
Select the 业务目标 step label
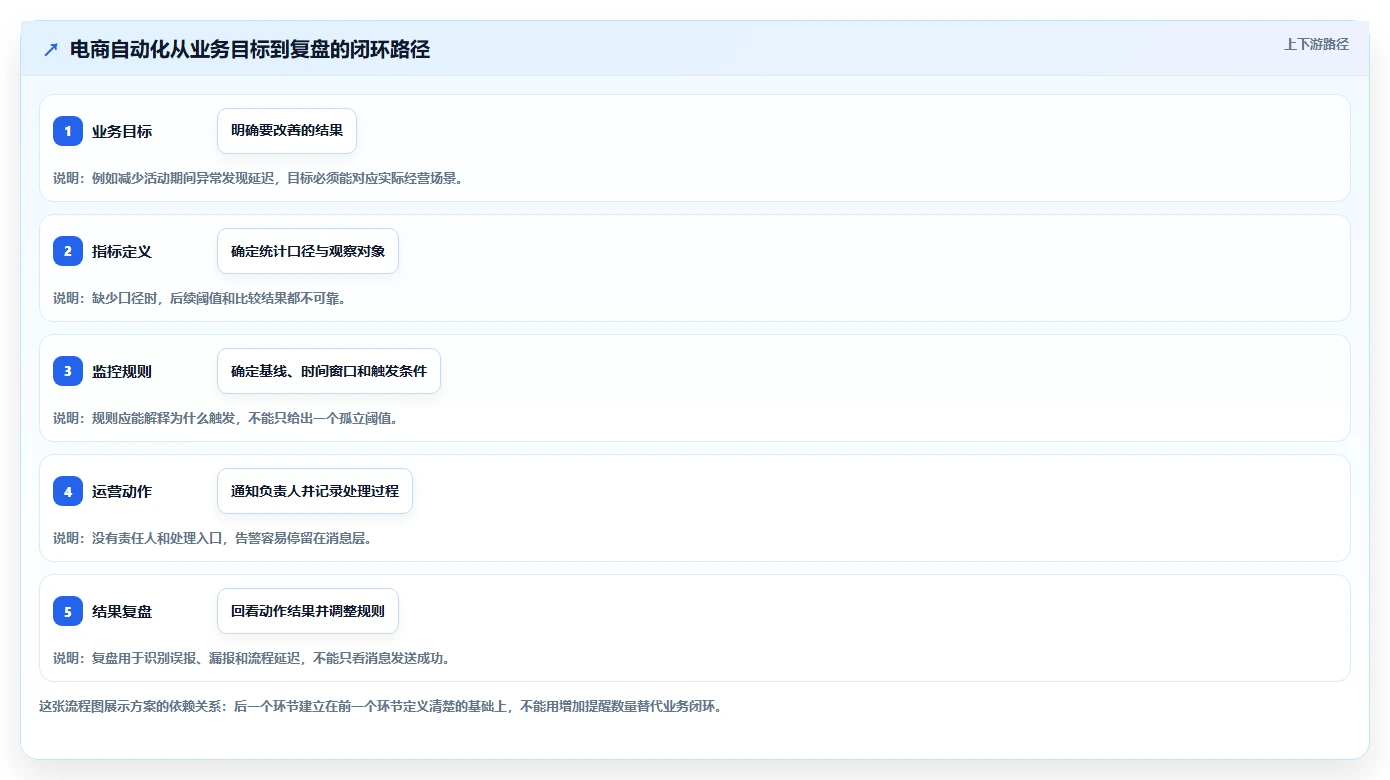click(122, 131)
